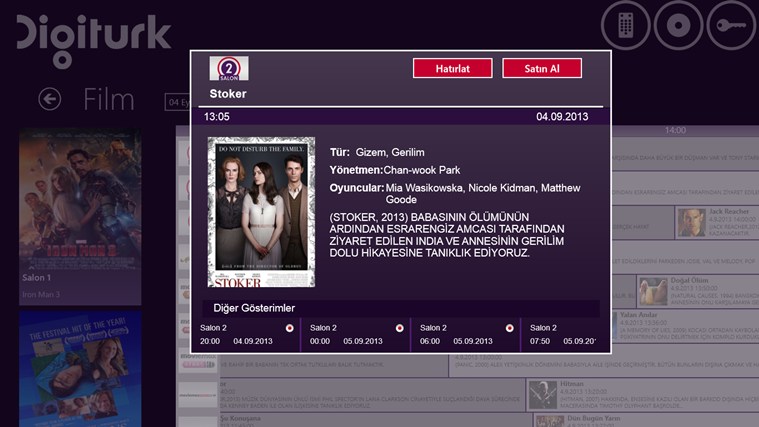Viewport: 759px width, 427px height.
Task: Click the Stoker title text
Action: (228, 94)
